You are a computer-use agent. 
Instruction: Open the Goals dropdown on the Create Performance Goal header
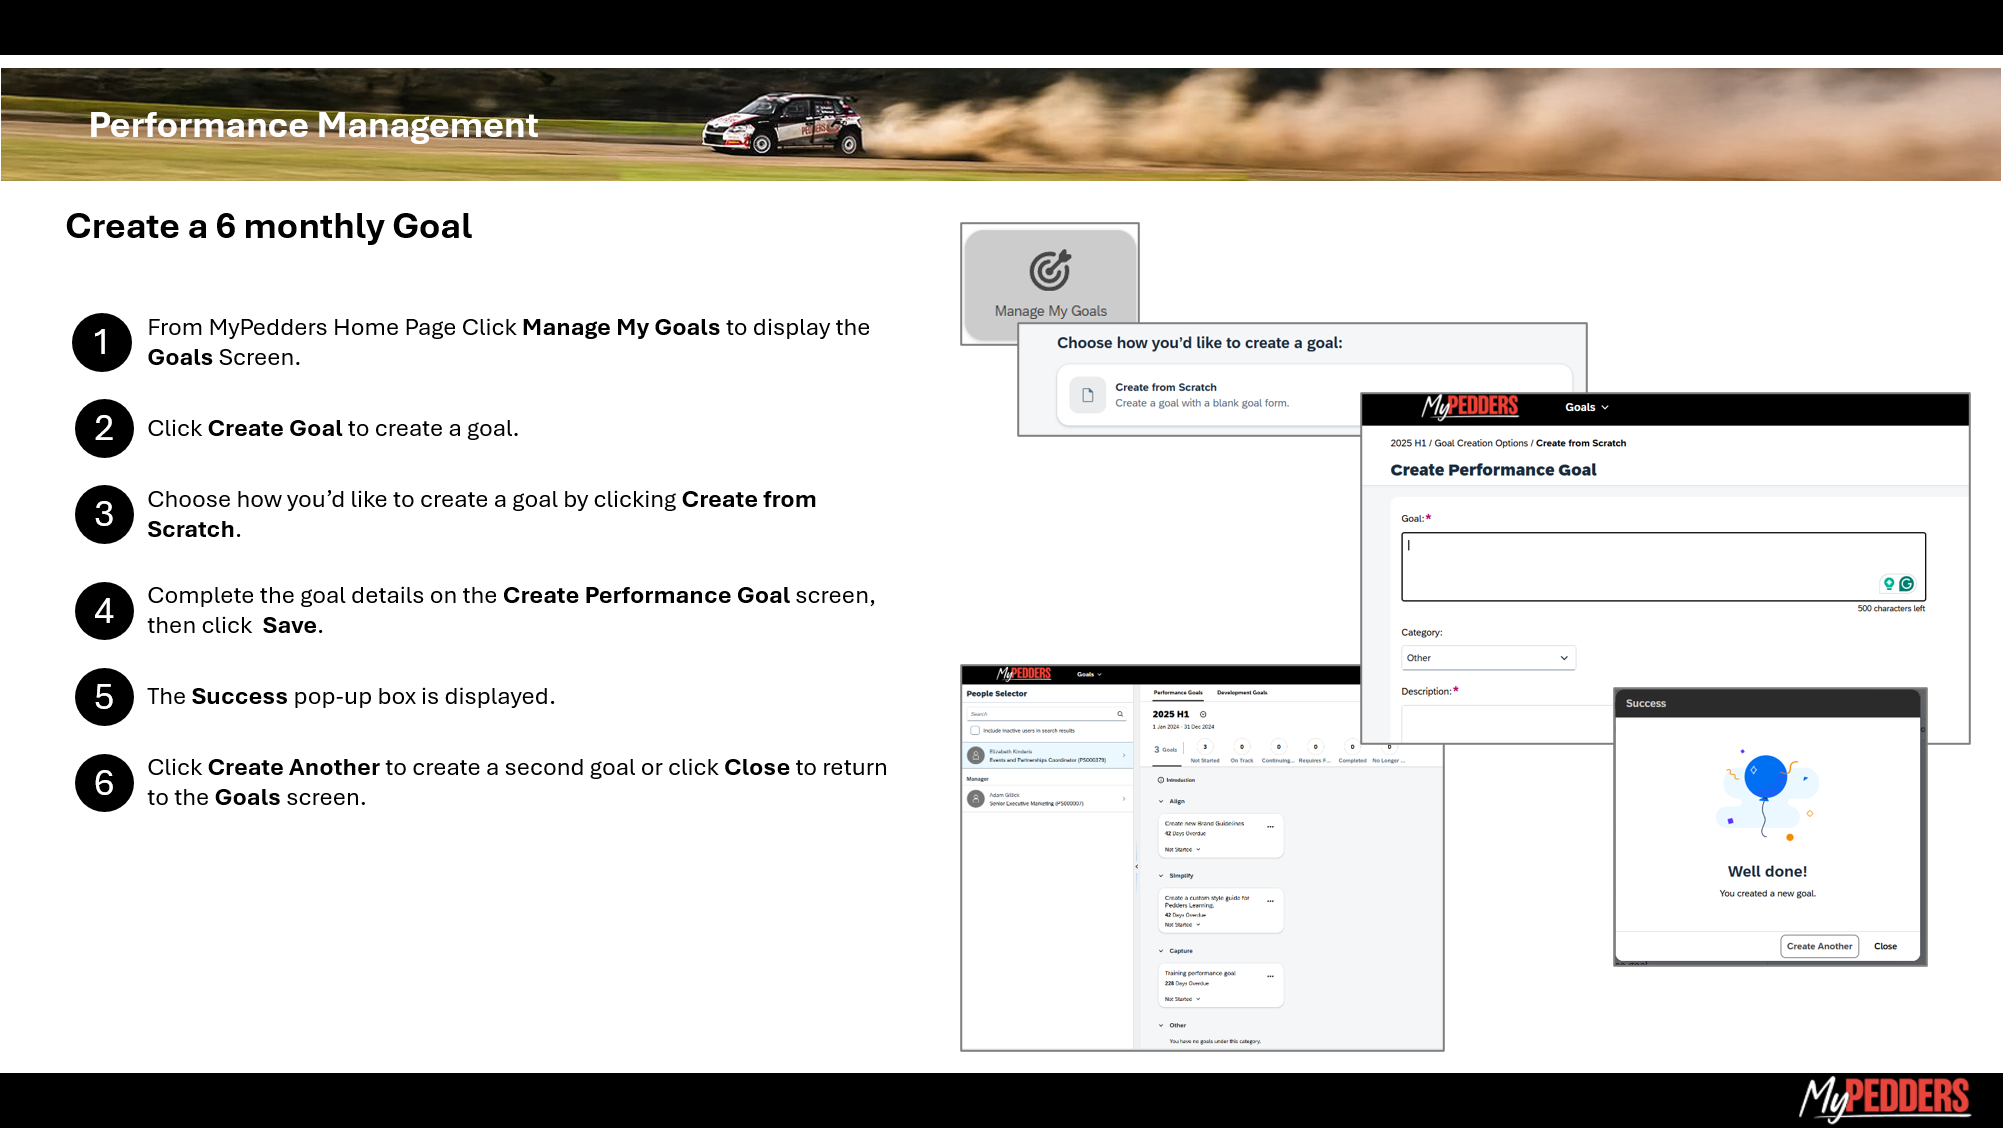coord(1587,407)
